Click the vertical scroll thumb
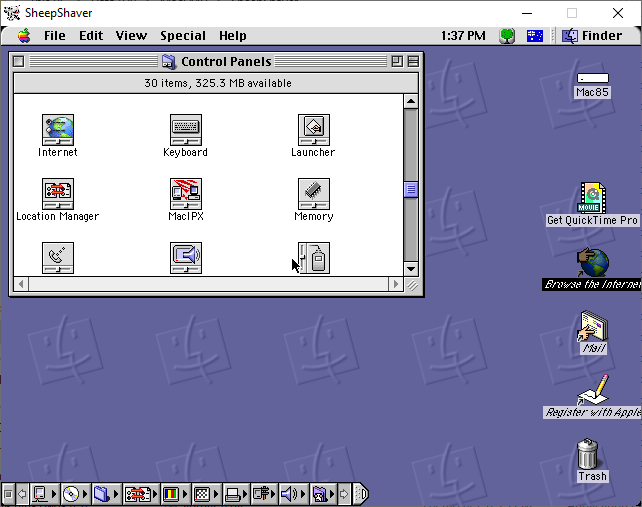The height and width of the screenshot is (507, 642). click(x=411, y=190)
